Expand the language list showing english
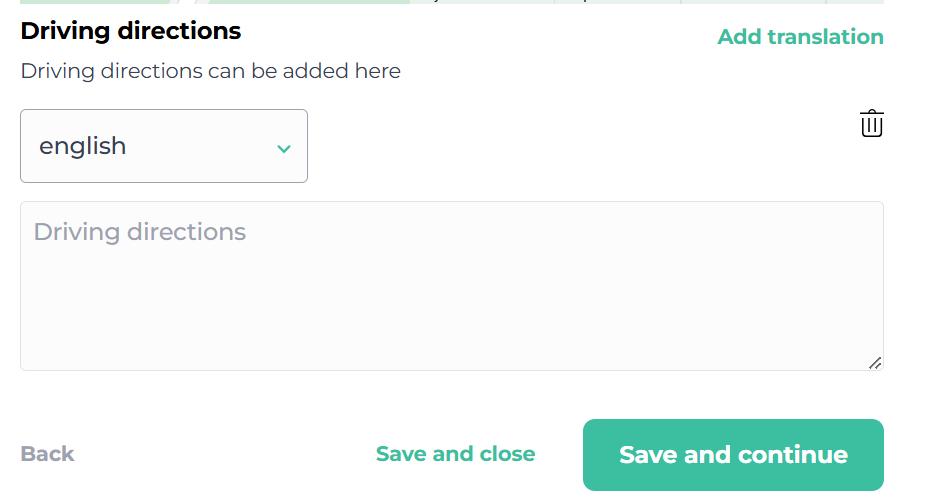The image size is (927, 501). pos(164,146)
